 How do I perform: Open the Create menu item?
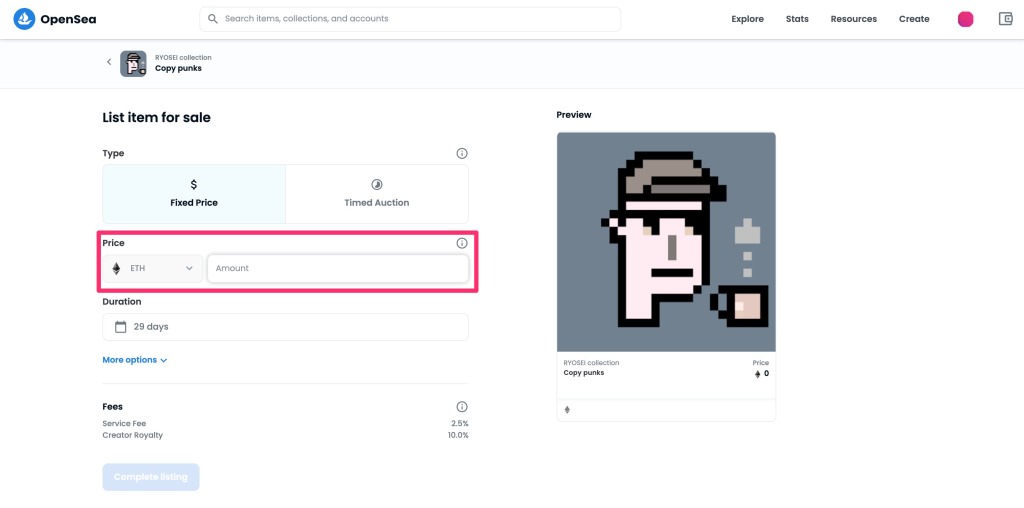pyautogui.click(x=914, y=19)
